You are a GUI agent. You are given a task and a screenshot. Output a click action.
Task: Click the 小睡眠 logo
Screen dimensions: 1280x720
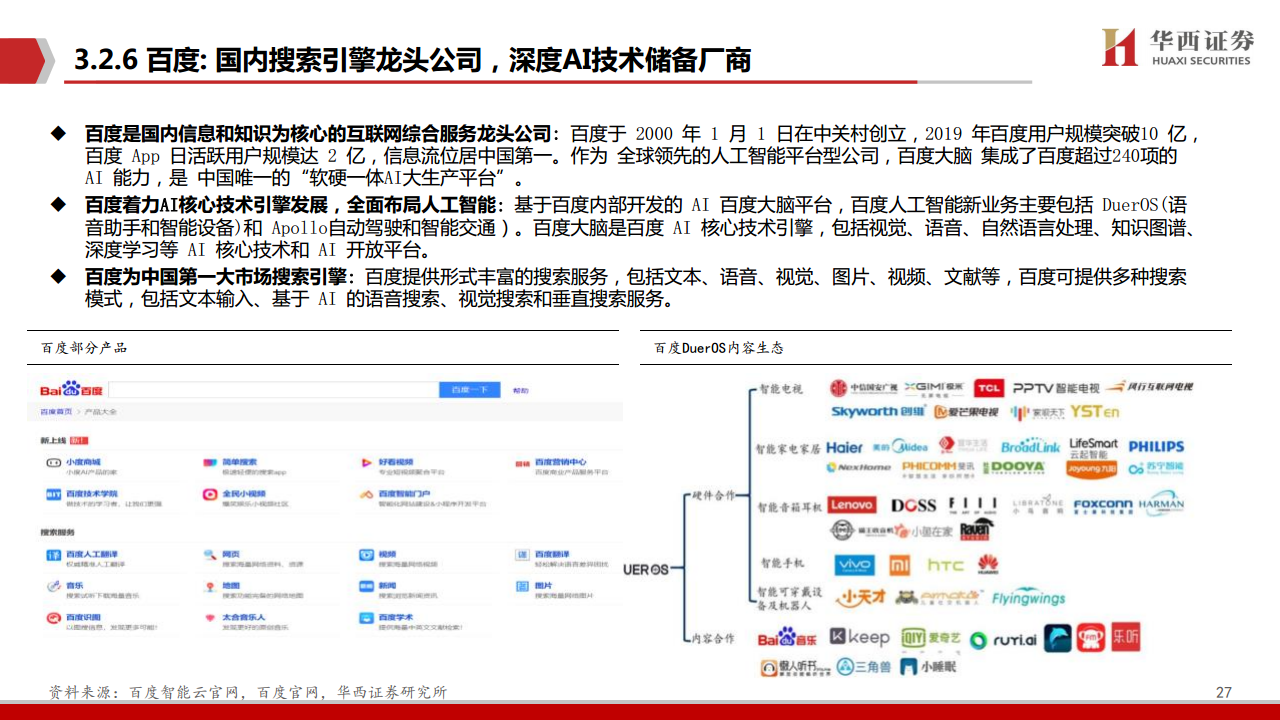click(928, 665)
